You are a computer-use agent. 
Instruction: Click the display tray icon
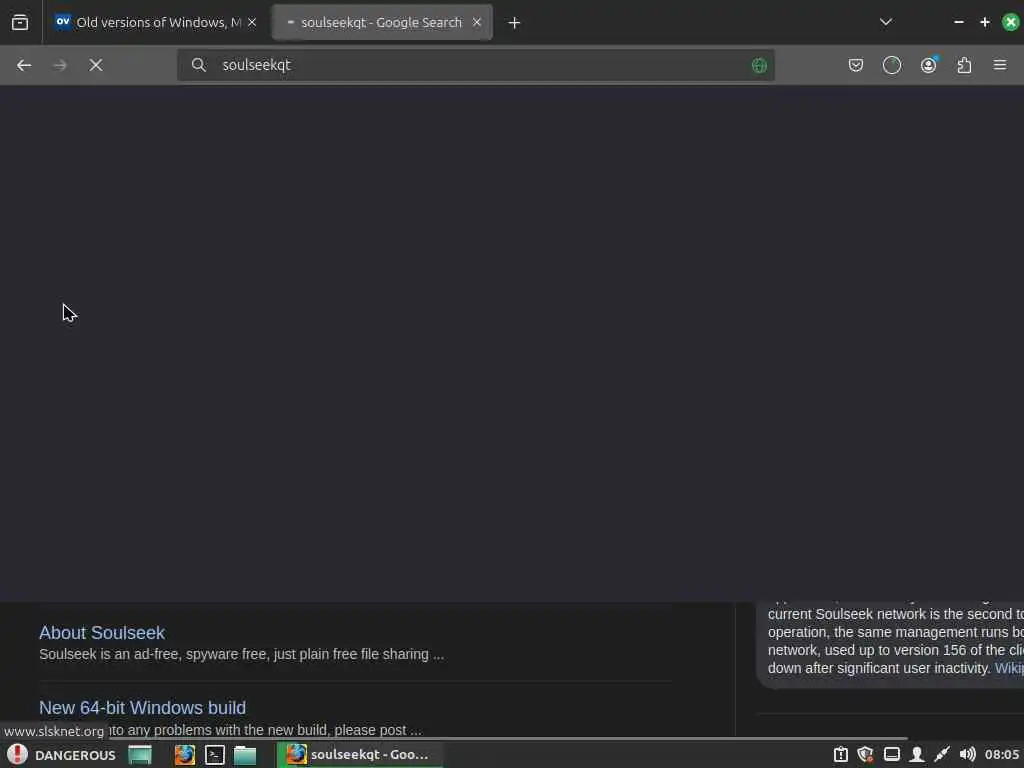[x=891, y=755]
